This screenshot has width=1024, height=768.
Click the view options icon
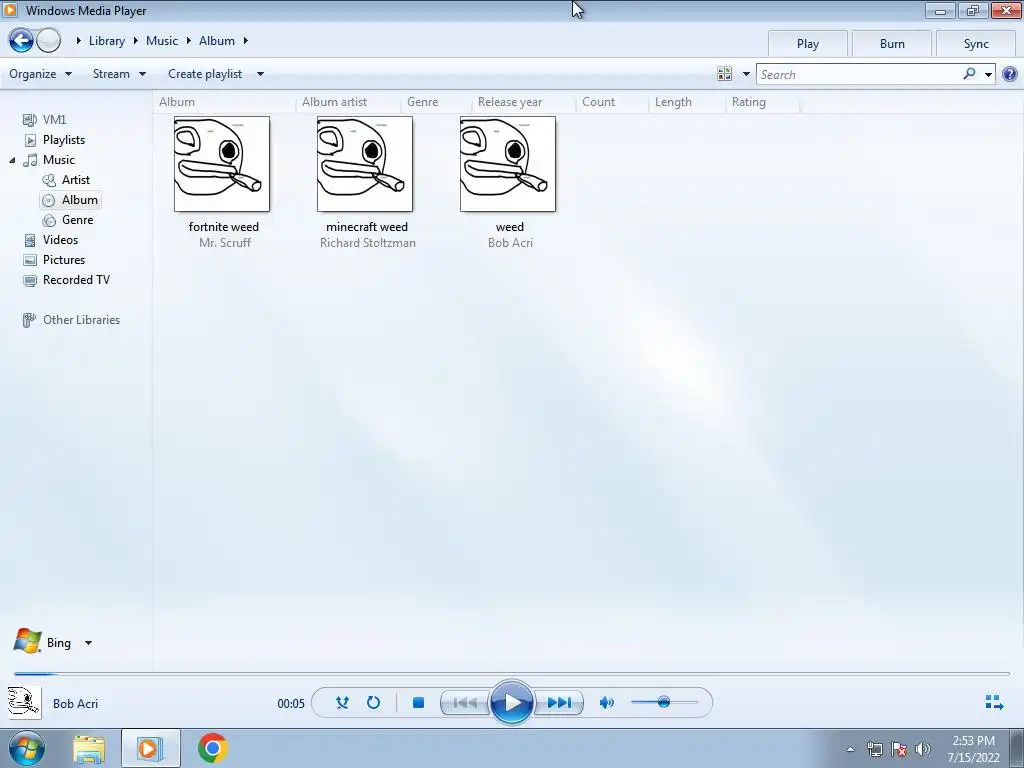[x=724, y=74]
